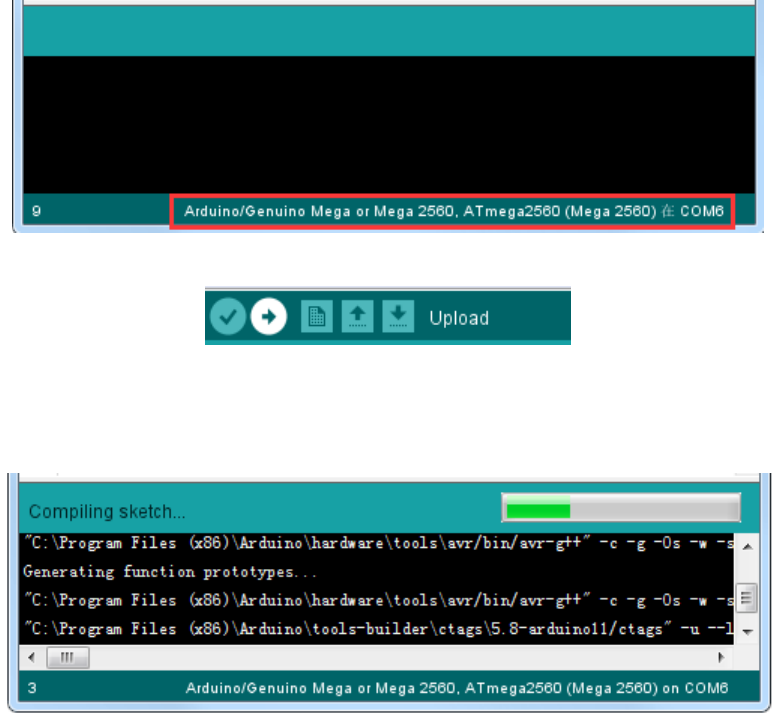Click line number 9 in upper status bar

pos(36,211)
